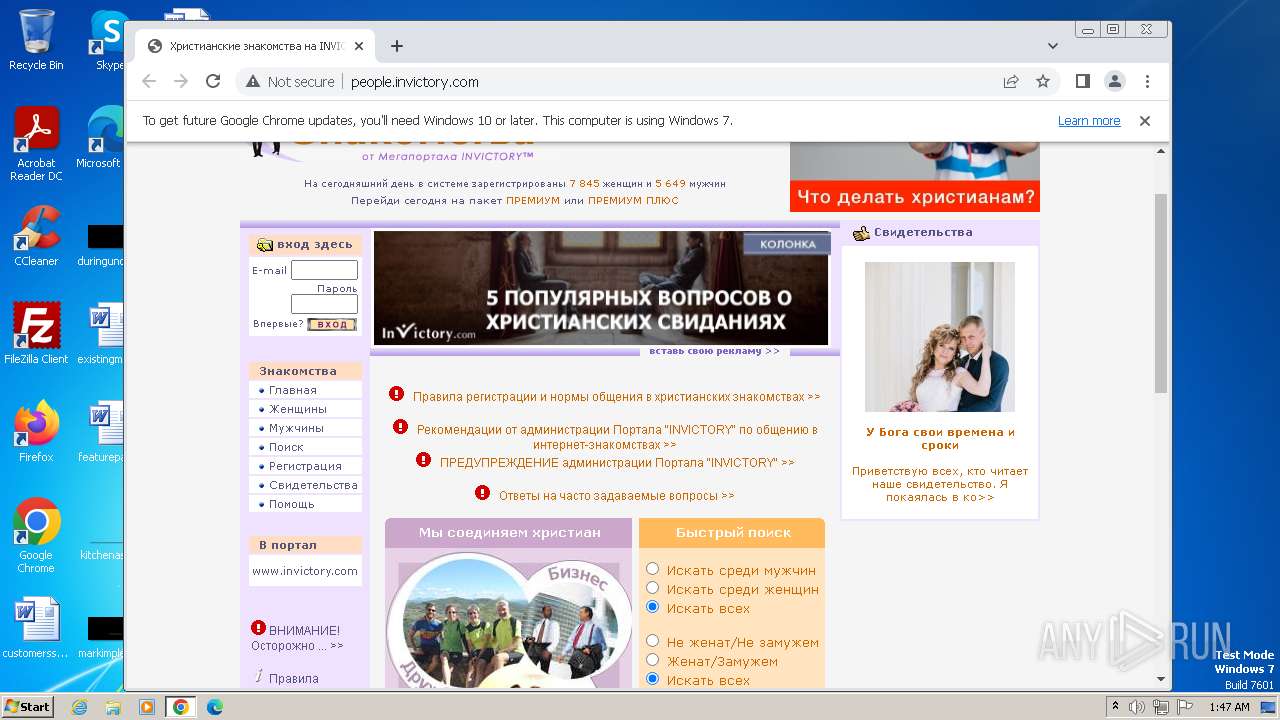Open the Learn more link
The height and width of the screenshot is (720, 1280).
[x=1089, y=121]
